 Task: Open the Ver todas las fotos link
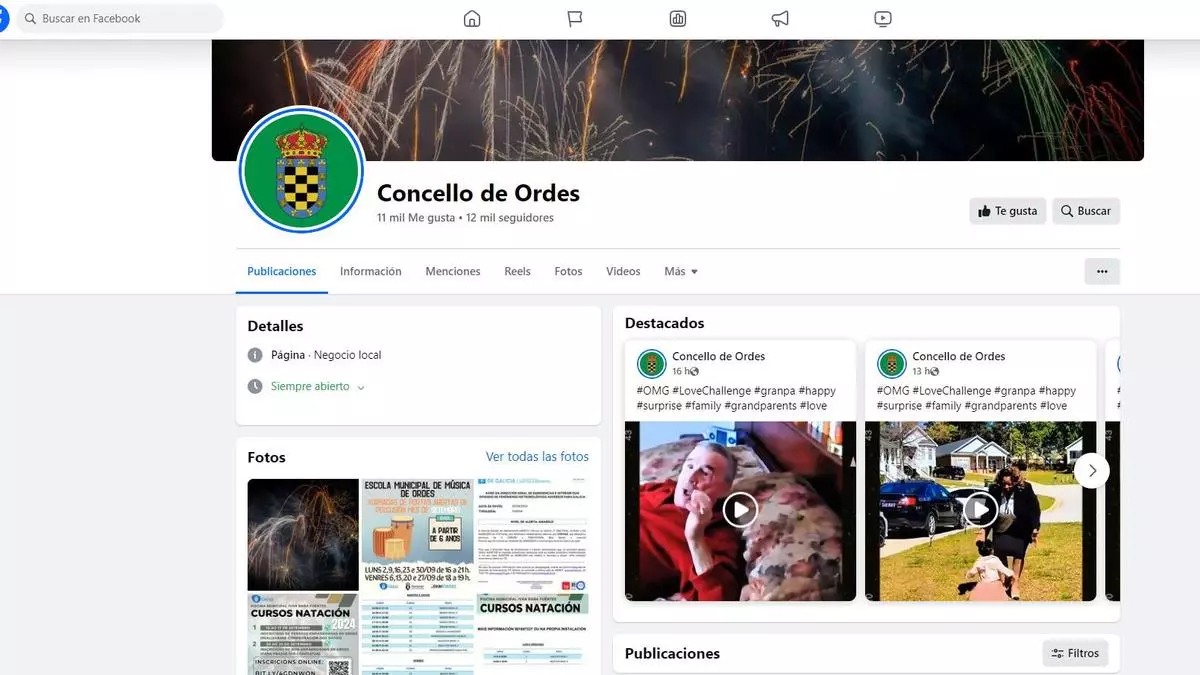coord(537,457)
